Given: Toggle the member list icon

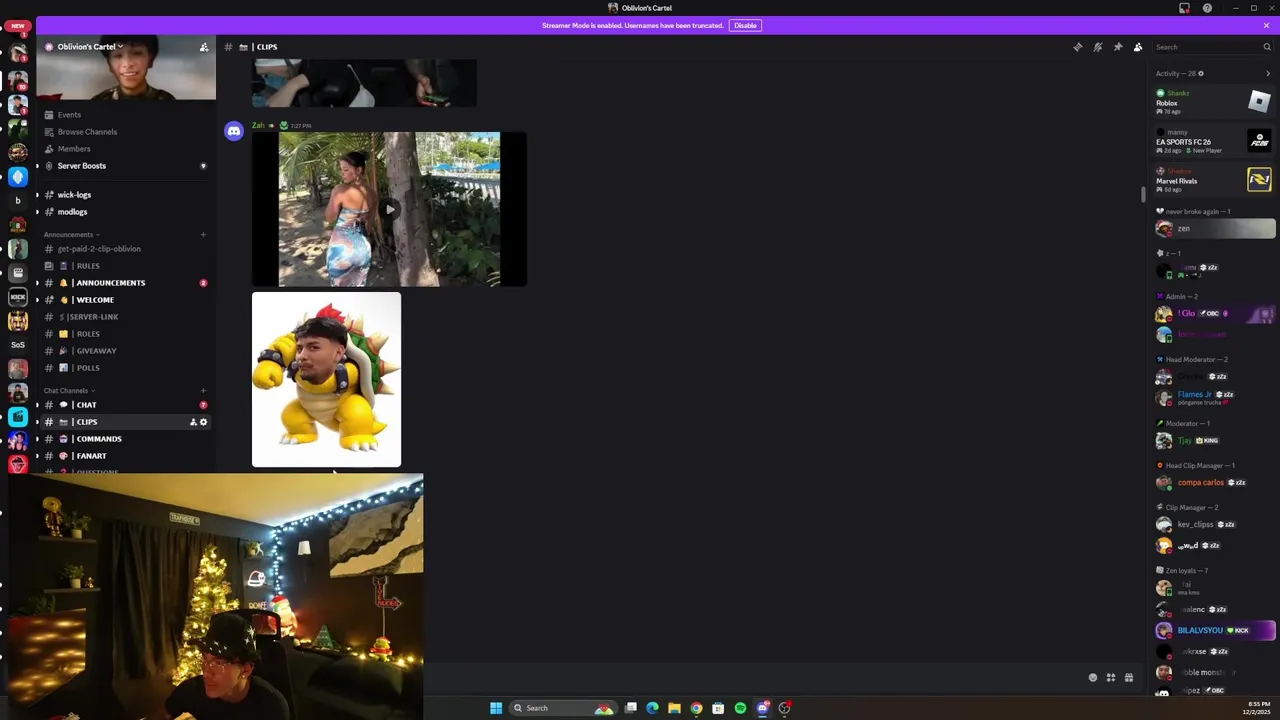Looking at the screenshot, I should pos(1138,47).
